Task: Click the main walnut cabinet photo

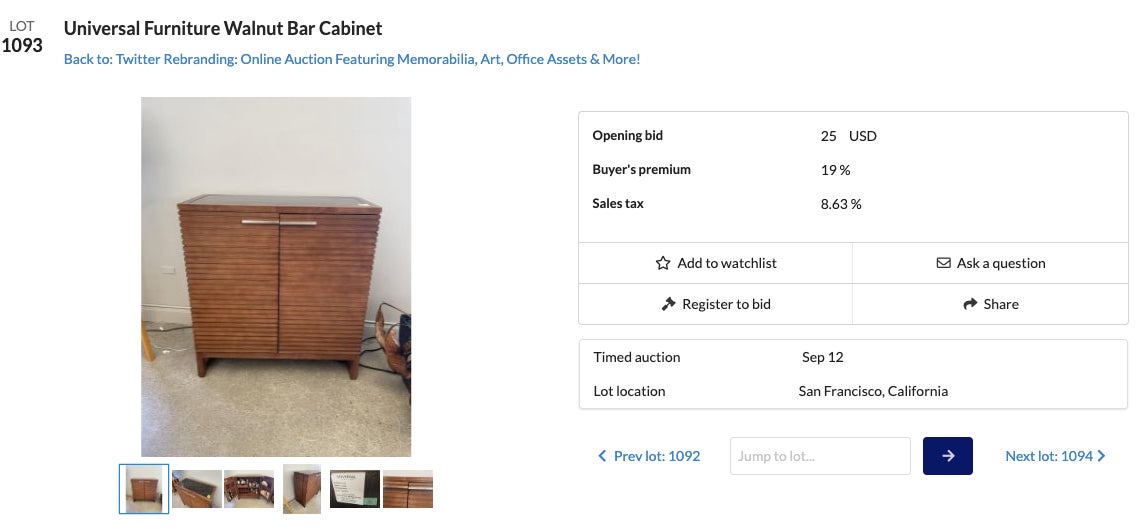Action: coord(276,277)
